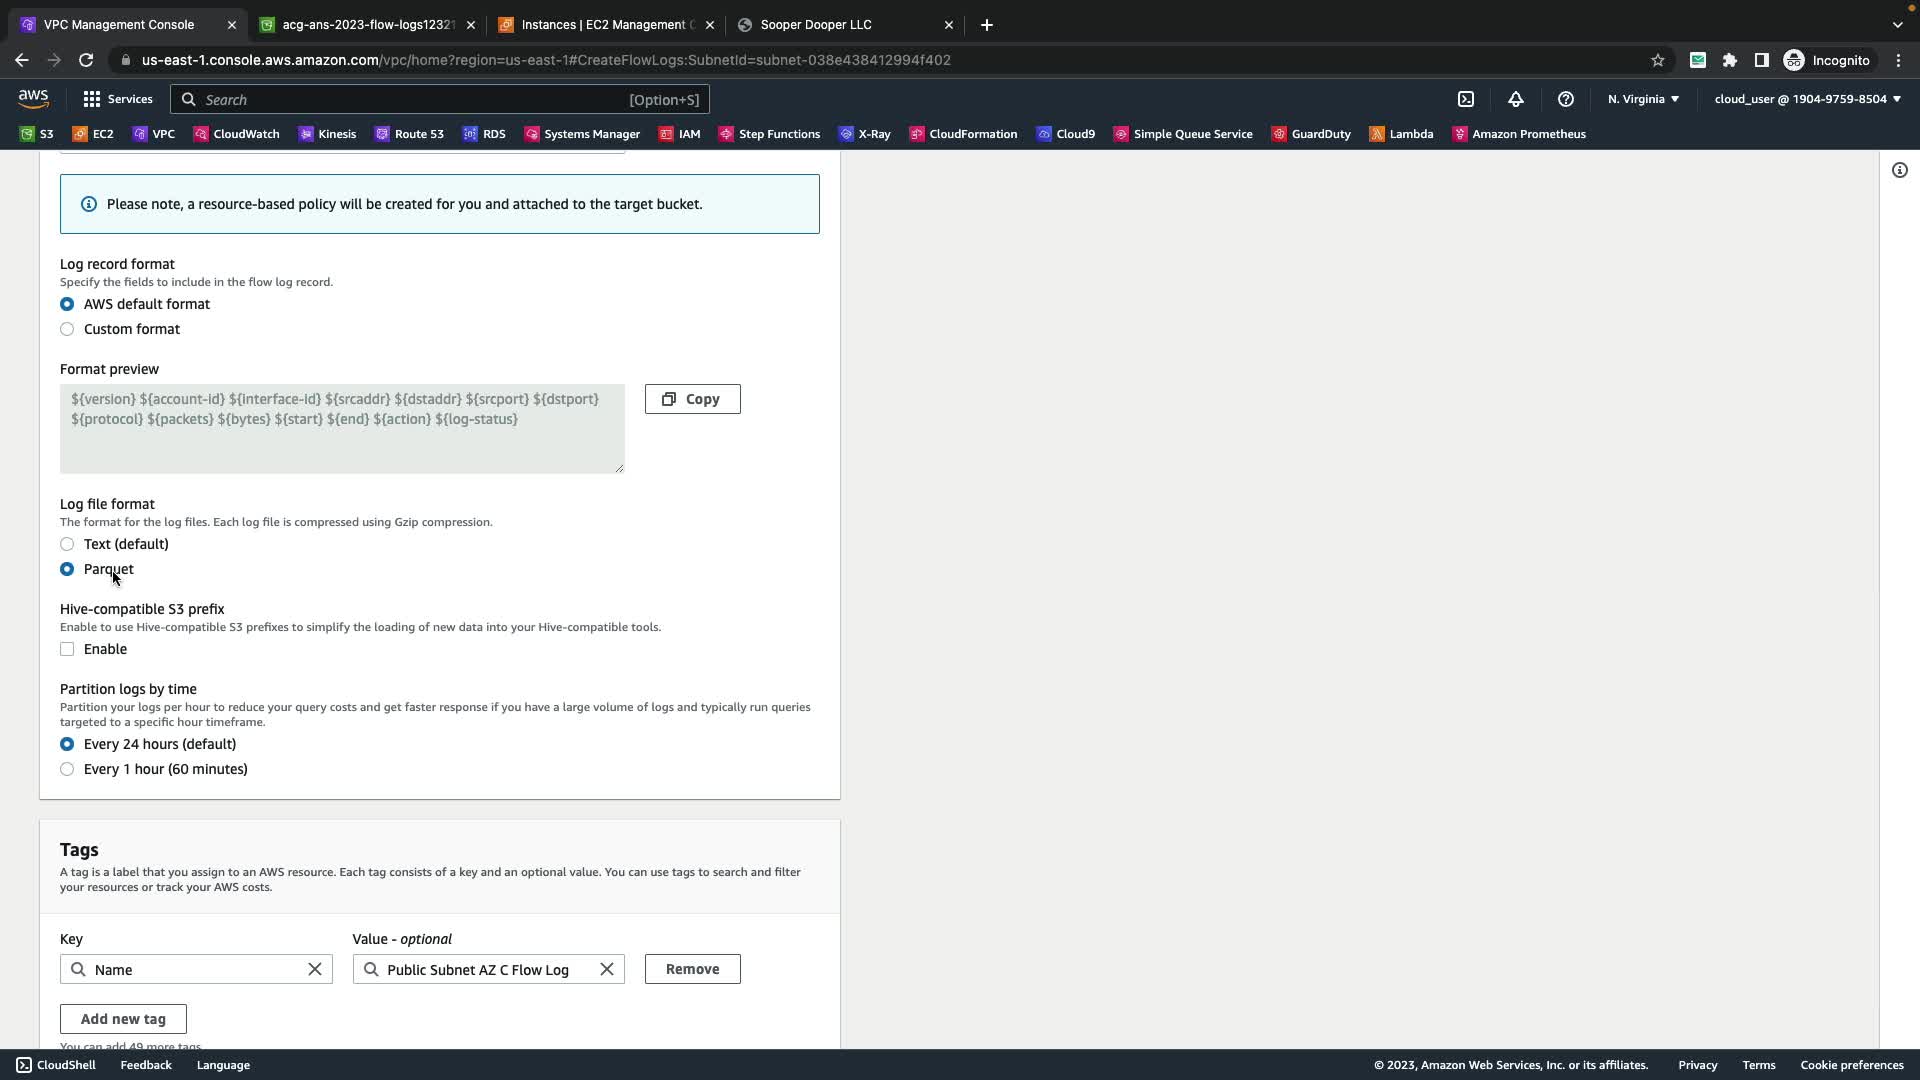Viewport: 1920px width, 1080px height.
Task: Switch to Sooper Dooper LLC tab
Action: [815, 24]
